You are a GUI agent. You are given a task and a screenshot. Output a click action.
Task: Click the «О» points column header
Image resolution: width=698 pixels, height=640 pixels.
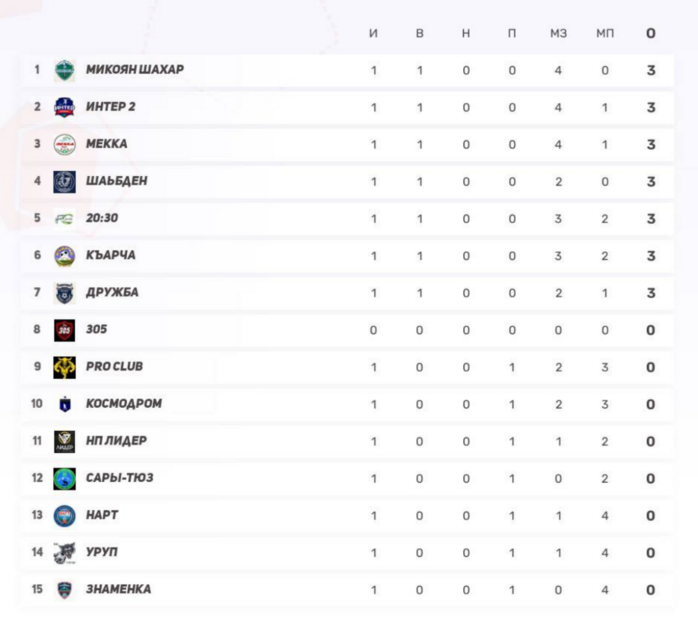tap(651, 33)
